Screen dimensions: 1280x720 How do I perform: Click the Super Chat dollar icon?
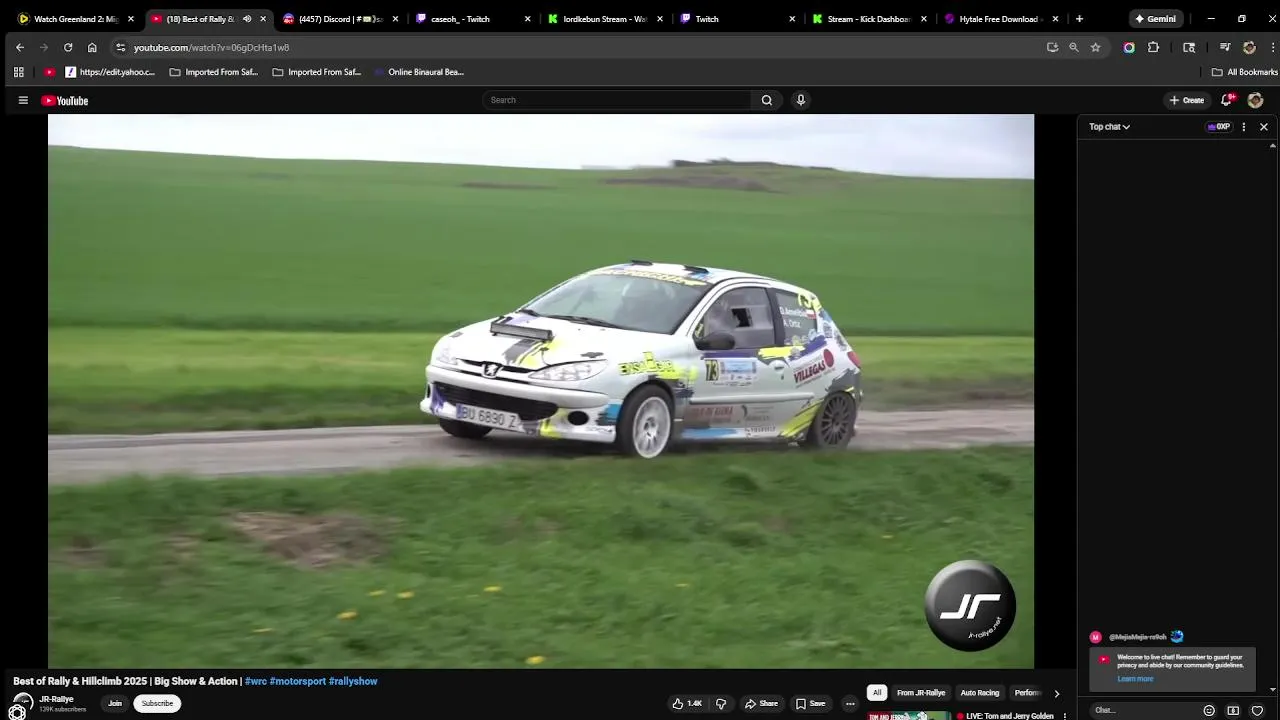pyautogui.click(x=1233, y=710)
